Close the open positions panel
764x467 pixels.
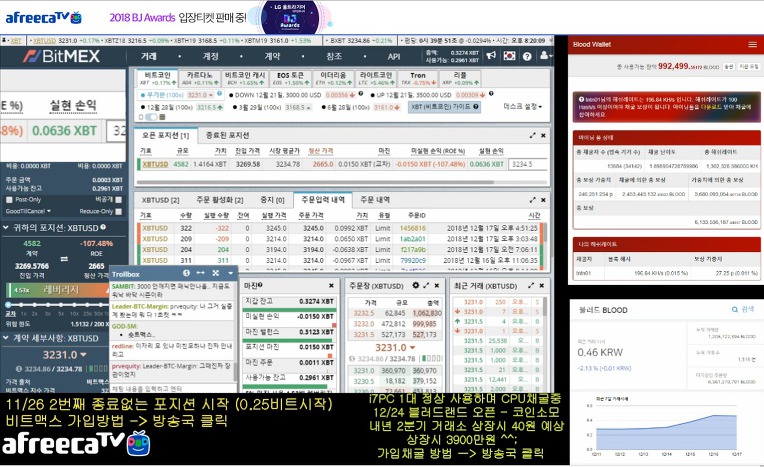click(543, 136)
